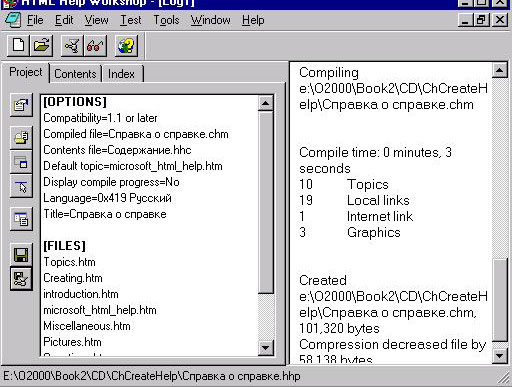
Task: Select the Compiled file=Справка о справке.chm line
Action: 136,134
